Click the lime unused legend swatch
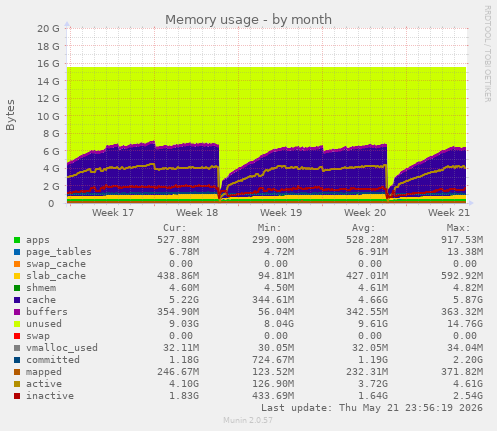 (17, 324)
